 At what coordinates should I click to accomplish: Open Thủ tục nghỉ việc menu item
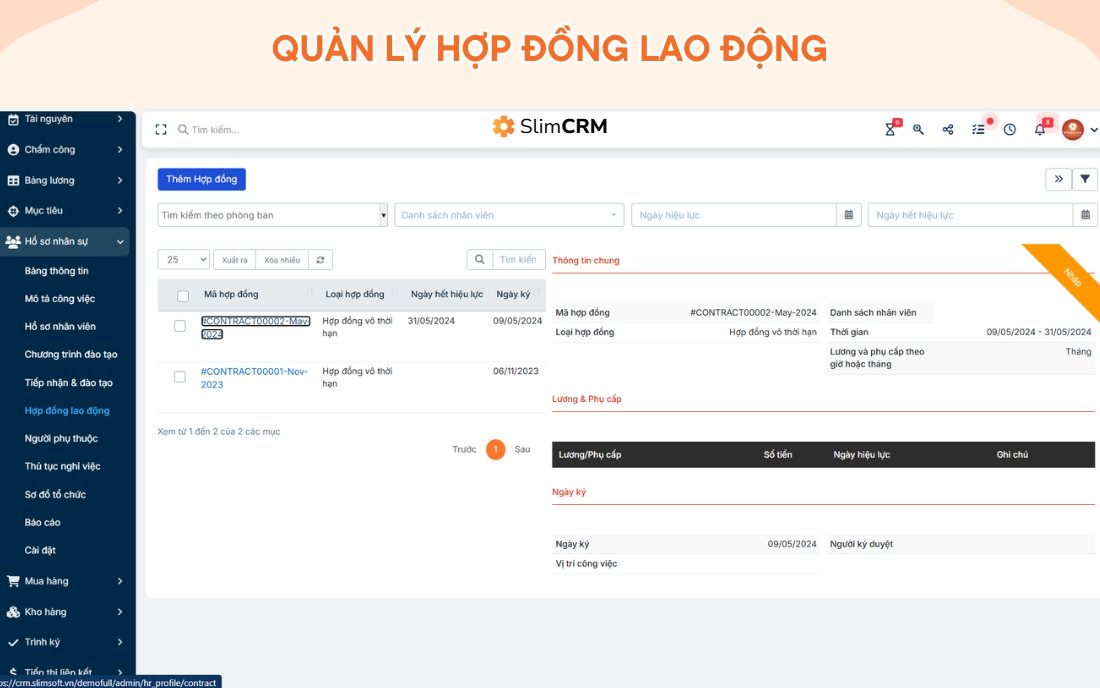coord(62,466)
